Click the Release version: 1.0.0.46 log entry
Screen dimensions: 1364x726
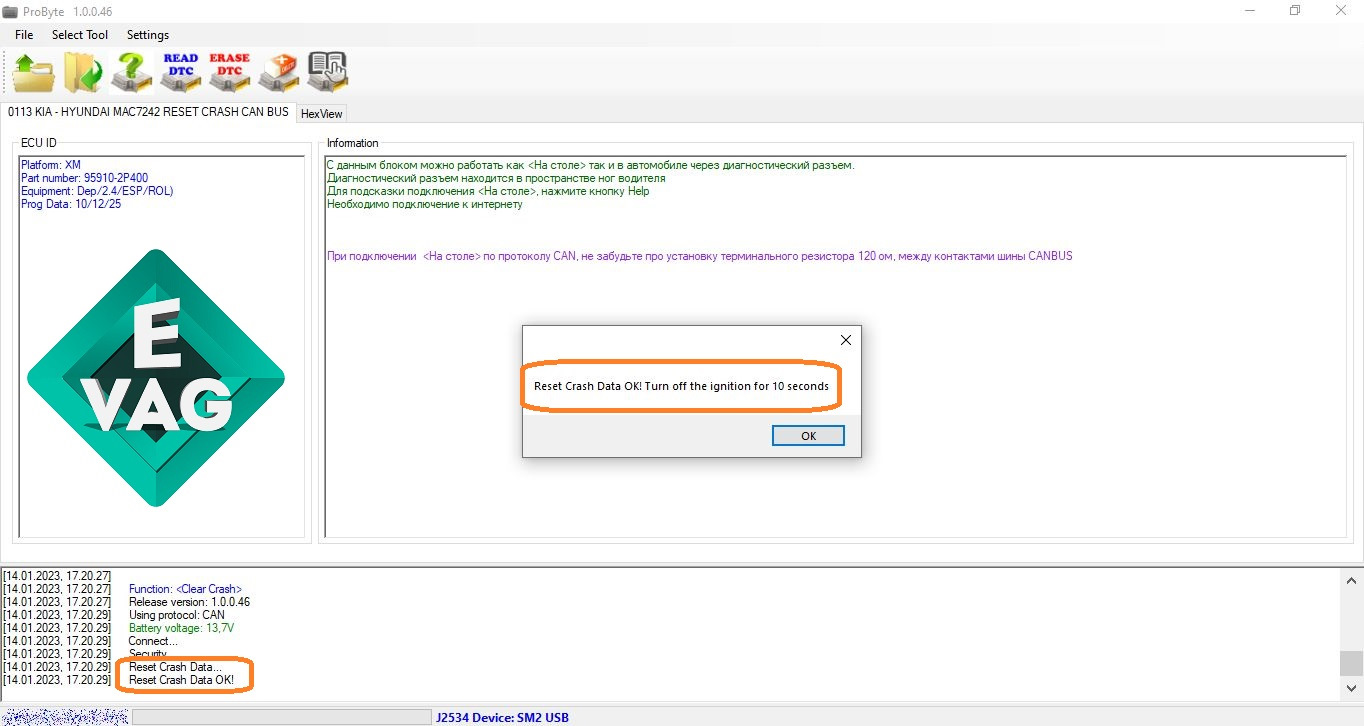click(189, 602)
